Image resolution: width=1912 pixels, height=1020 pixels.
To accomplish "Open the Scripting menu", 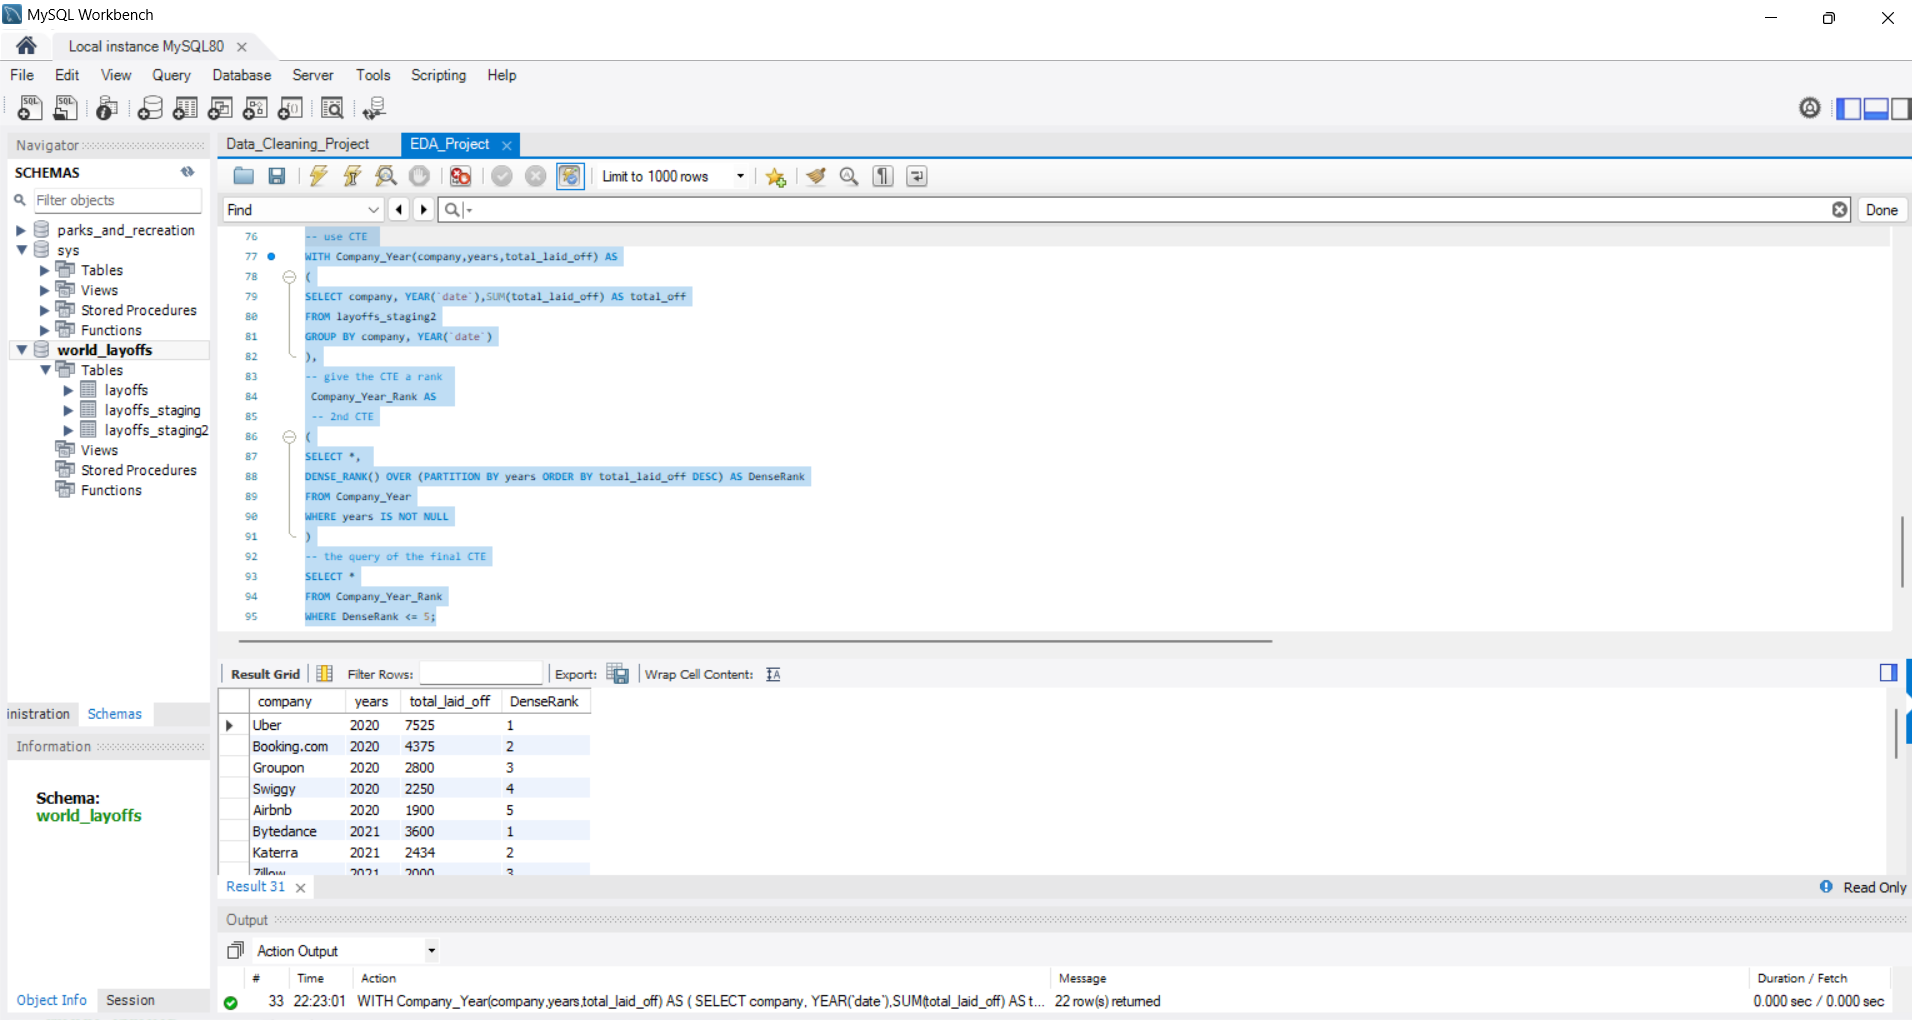I will pyautogui.click(x=438, y=75).
